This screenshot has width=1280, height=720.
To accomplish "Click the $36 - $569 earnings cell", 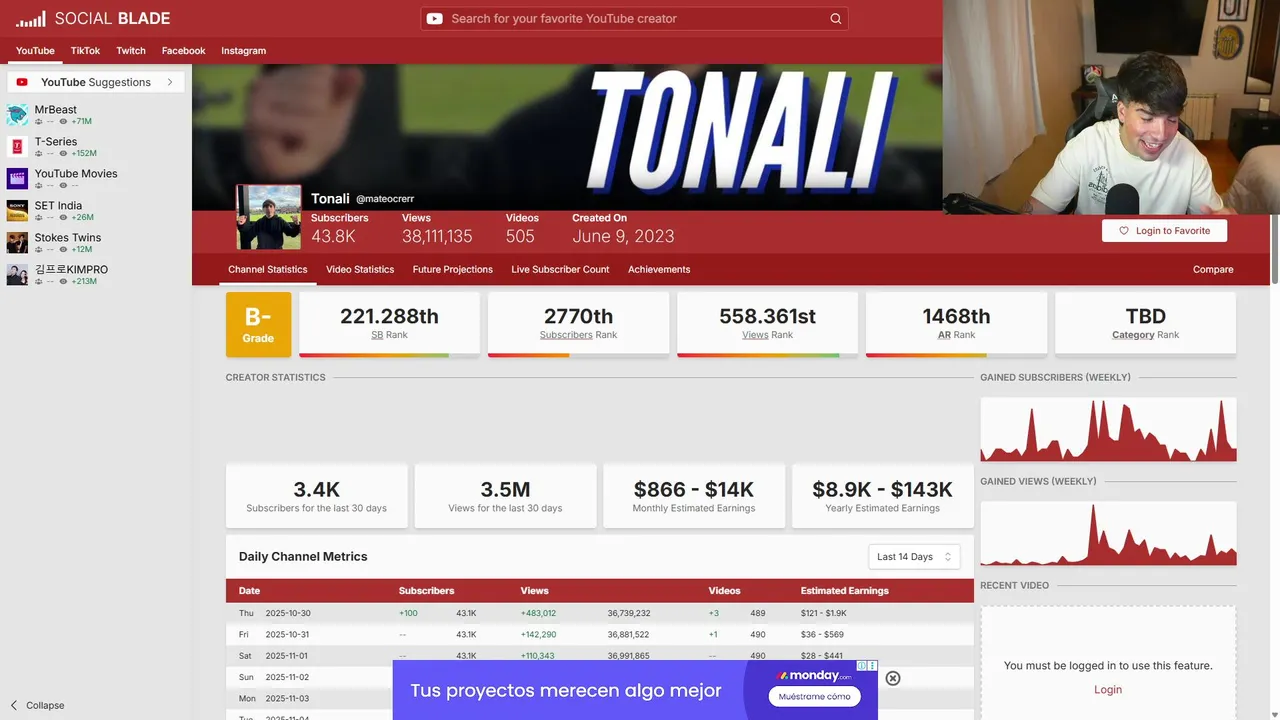I will pos(822,635).
